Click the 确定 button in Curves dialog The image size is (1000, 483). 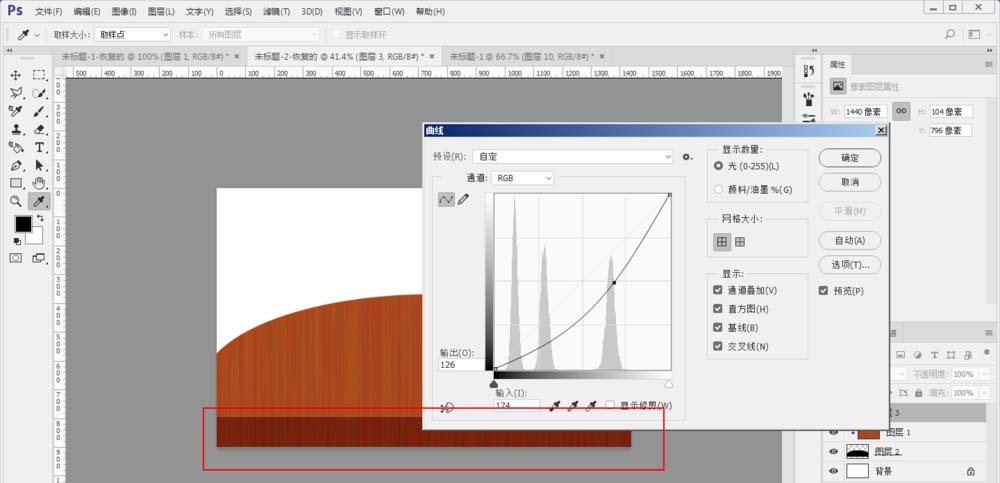point(849,158)
